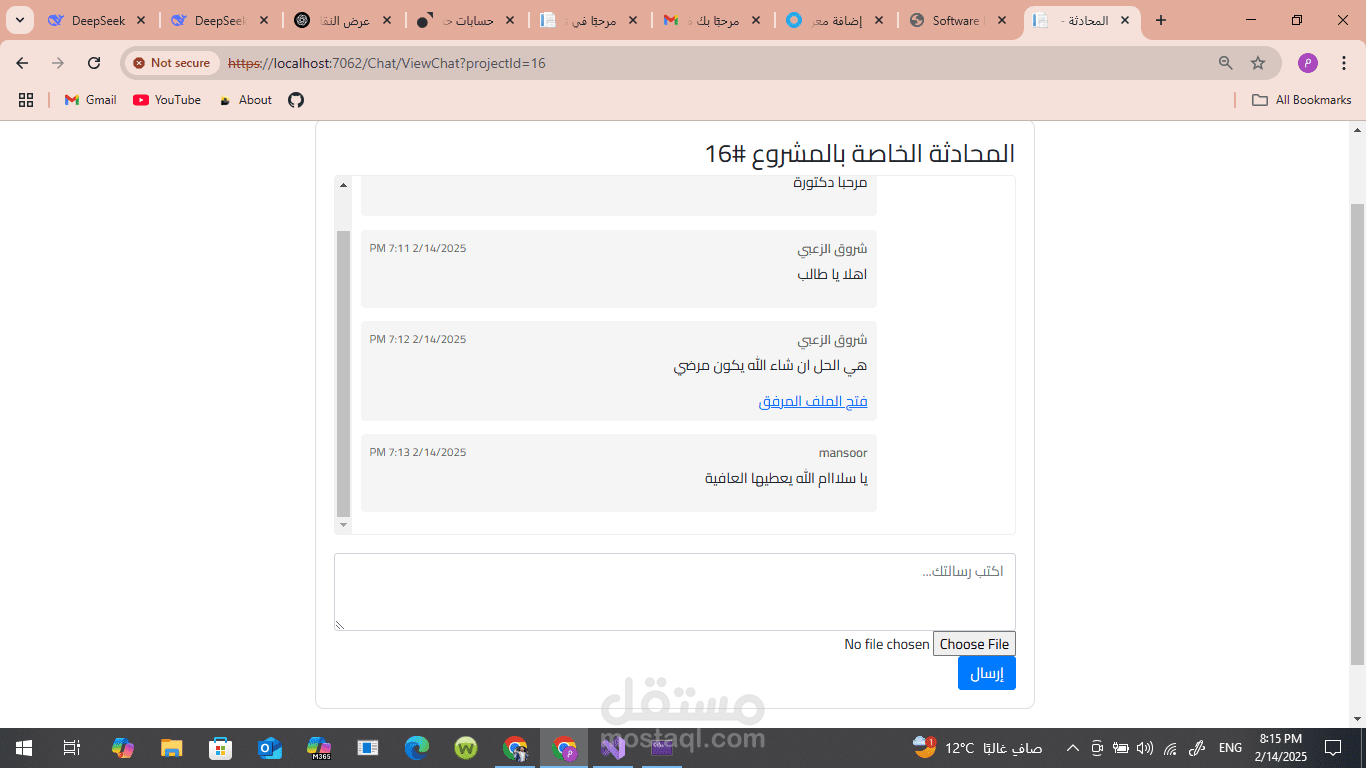1366x768 pixels.
Task: Click the timestamp 7:13 PM 2/14/2025
Action: point(418,452)
